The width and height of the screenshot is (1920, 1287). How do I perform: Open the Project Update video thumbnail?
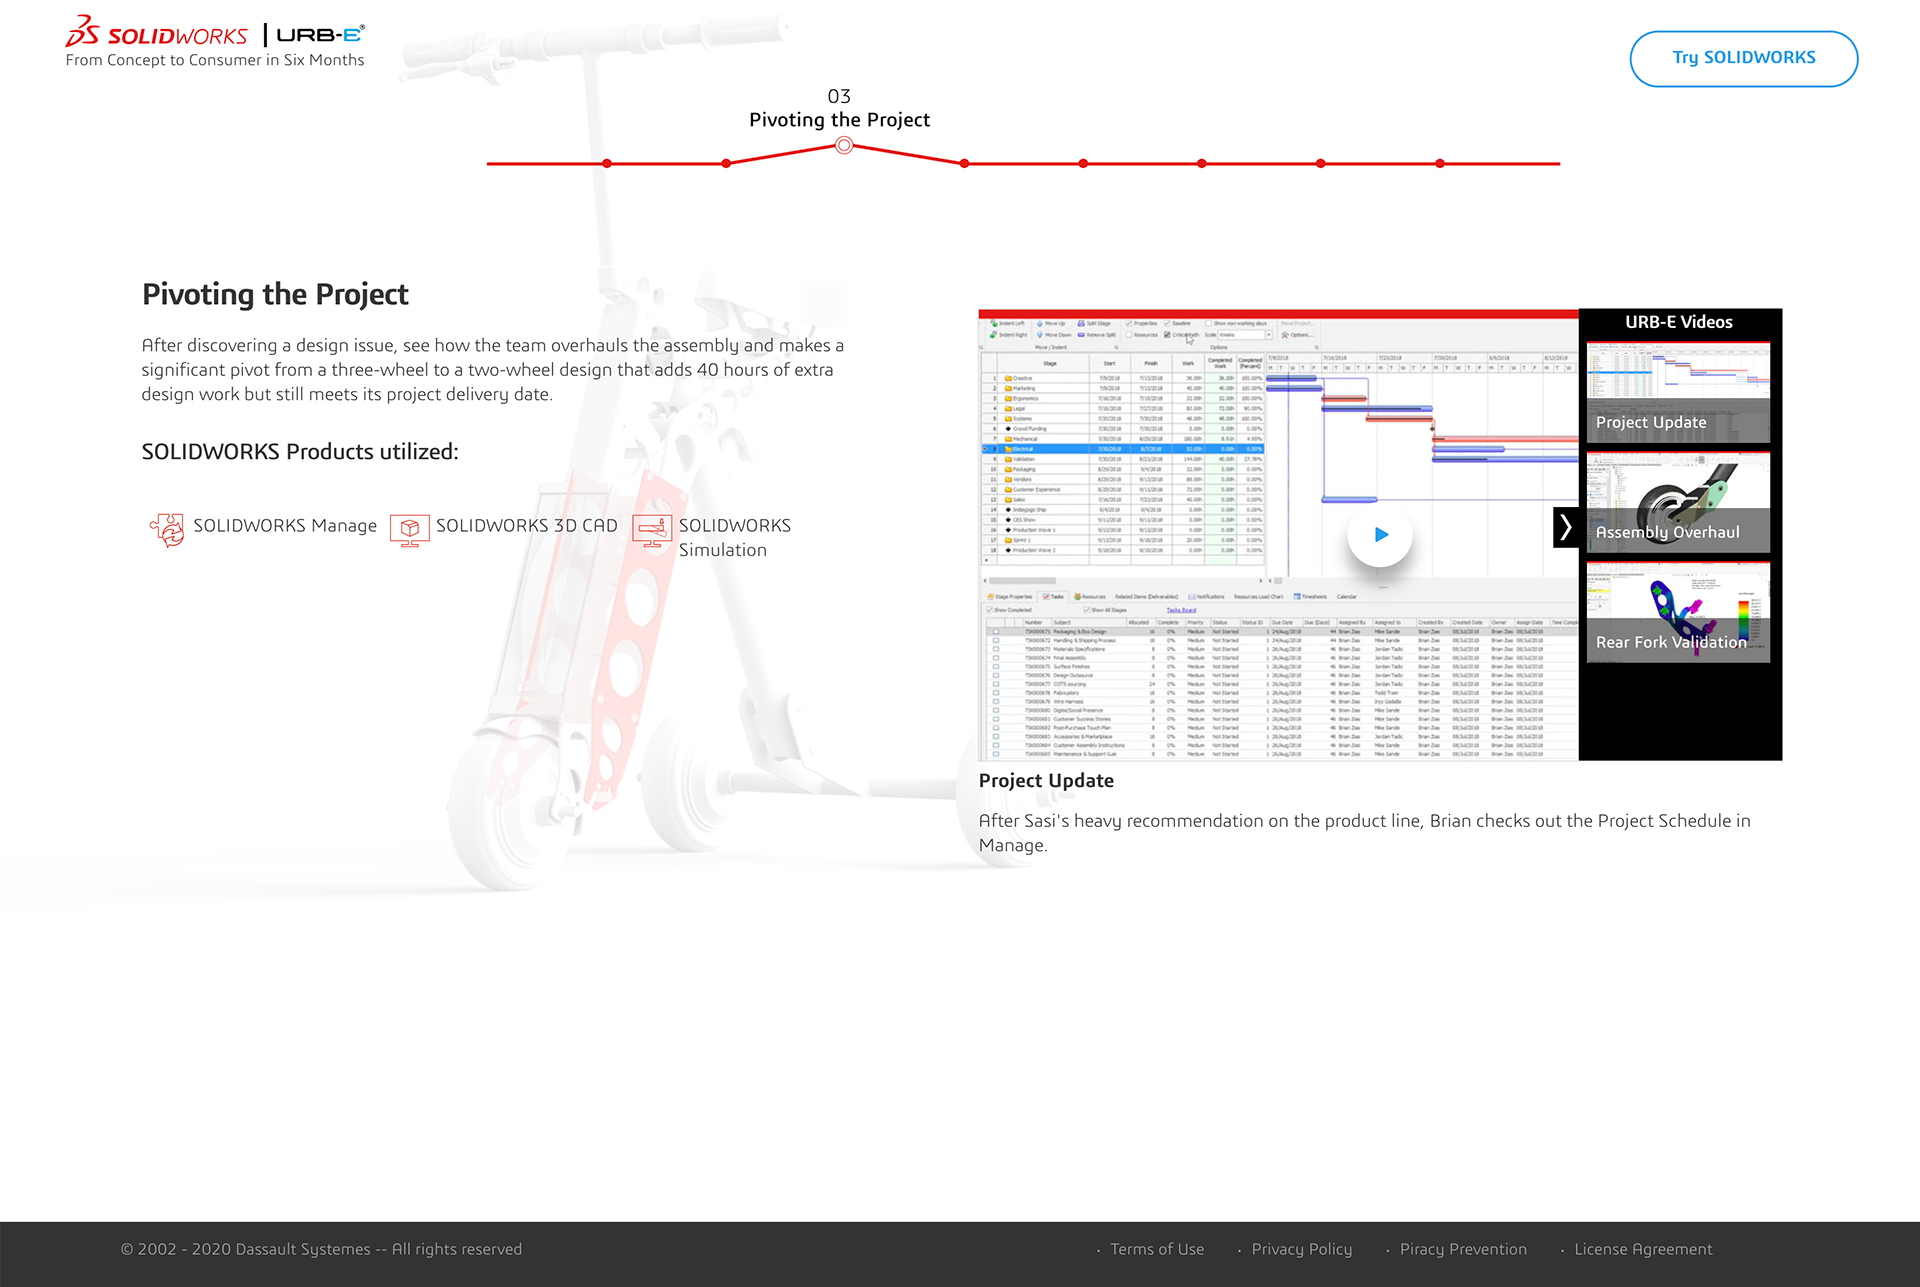[x=1678, y=393]
